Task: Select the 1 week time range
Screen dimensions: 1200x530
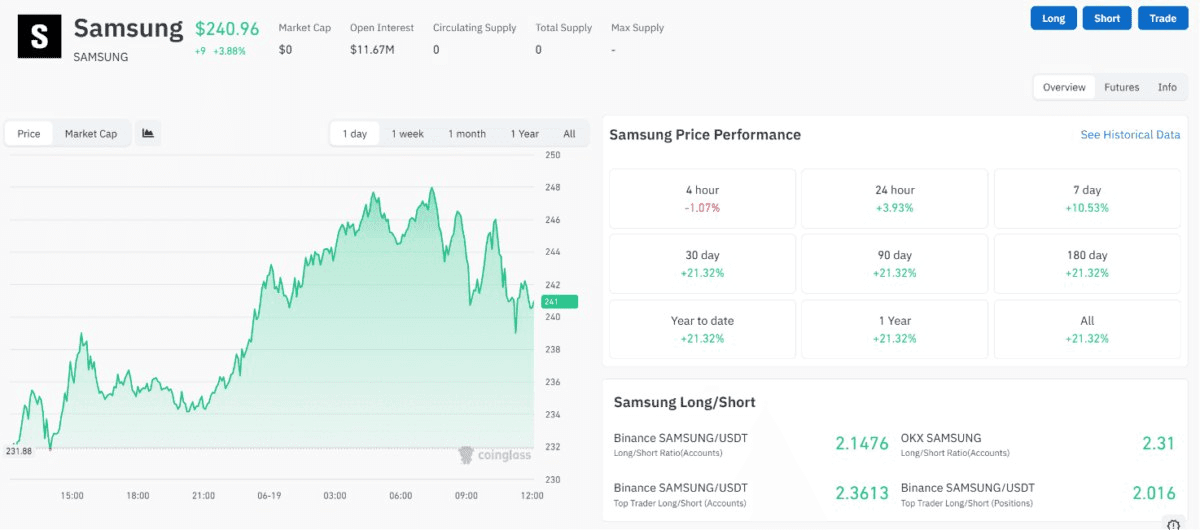Action: click(x=407, y=133)
